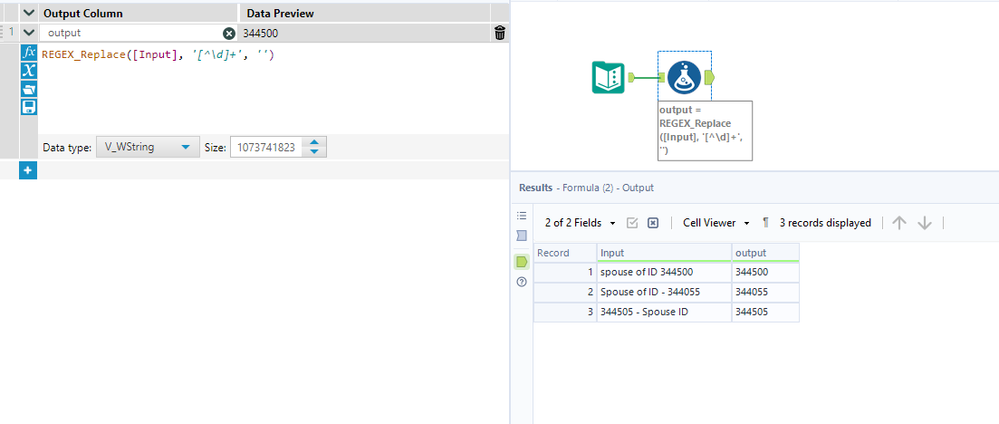Increase Size with up stepper arrow
The image size is (999, 424).
[x=314, y=143]
